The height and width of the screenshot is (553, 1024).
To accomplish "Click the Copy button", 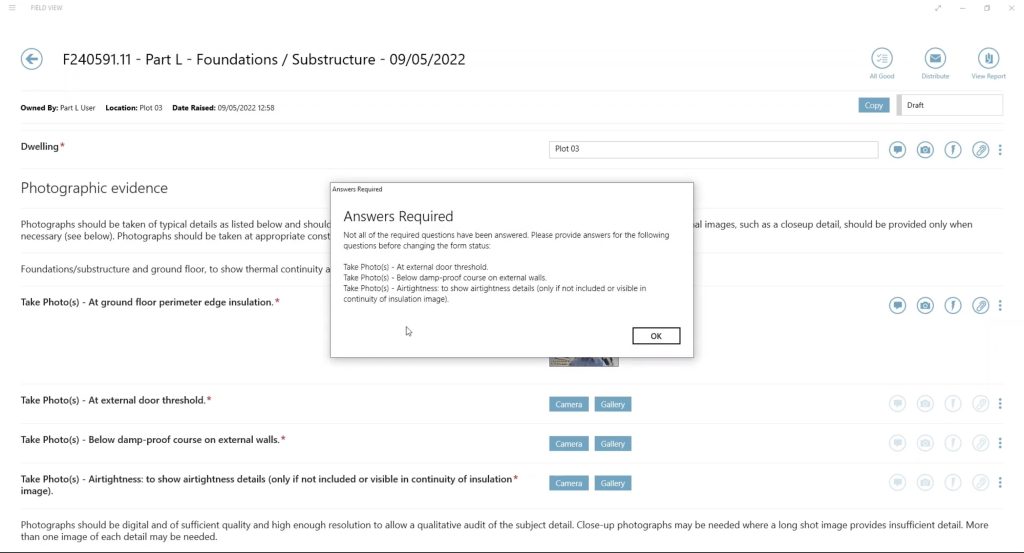I will click(x=873, y=105).
